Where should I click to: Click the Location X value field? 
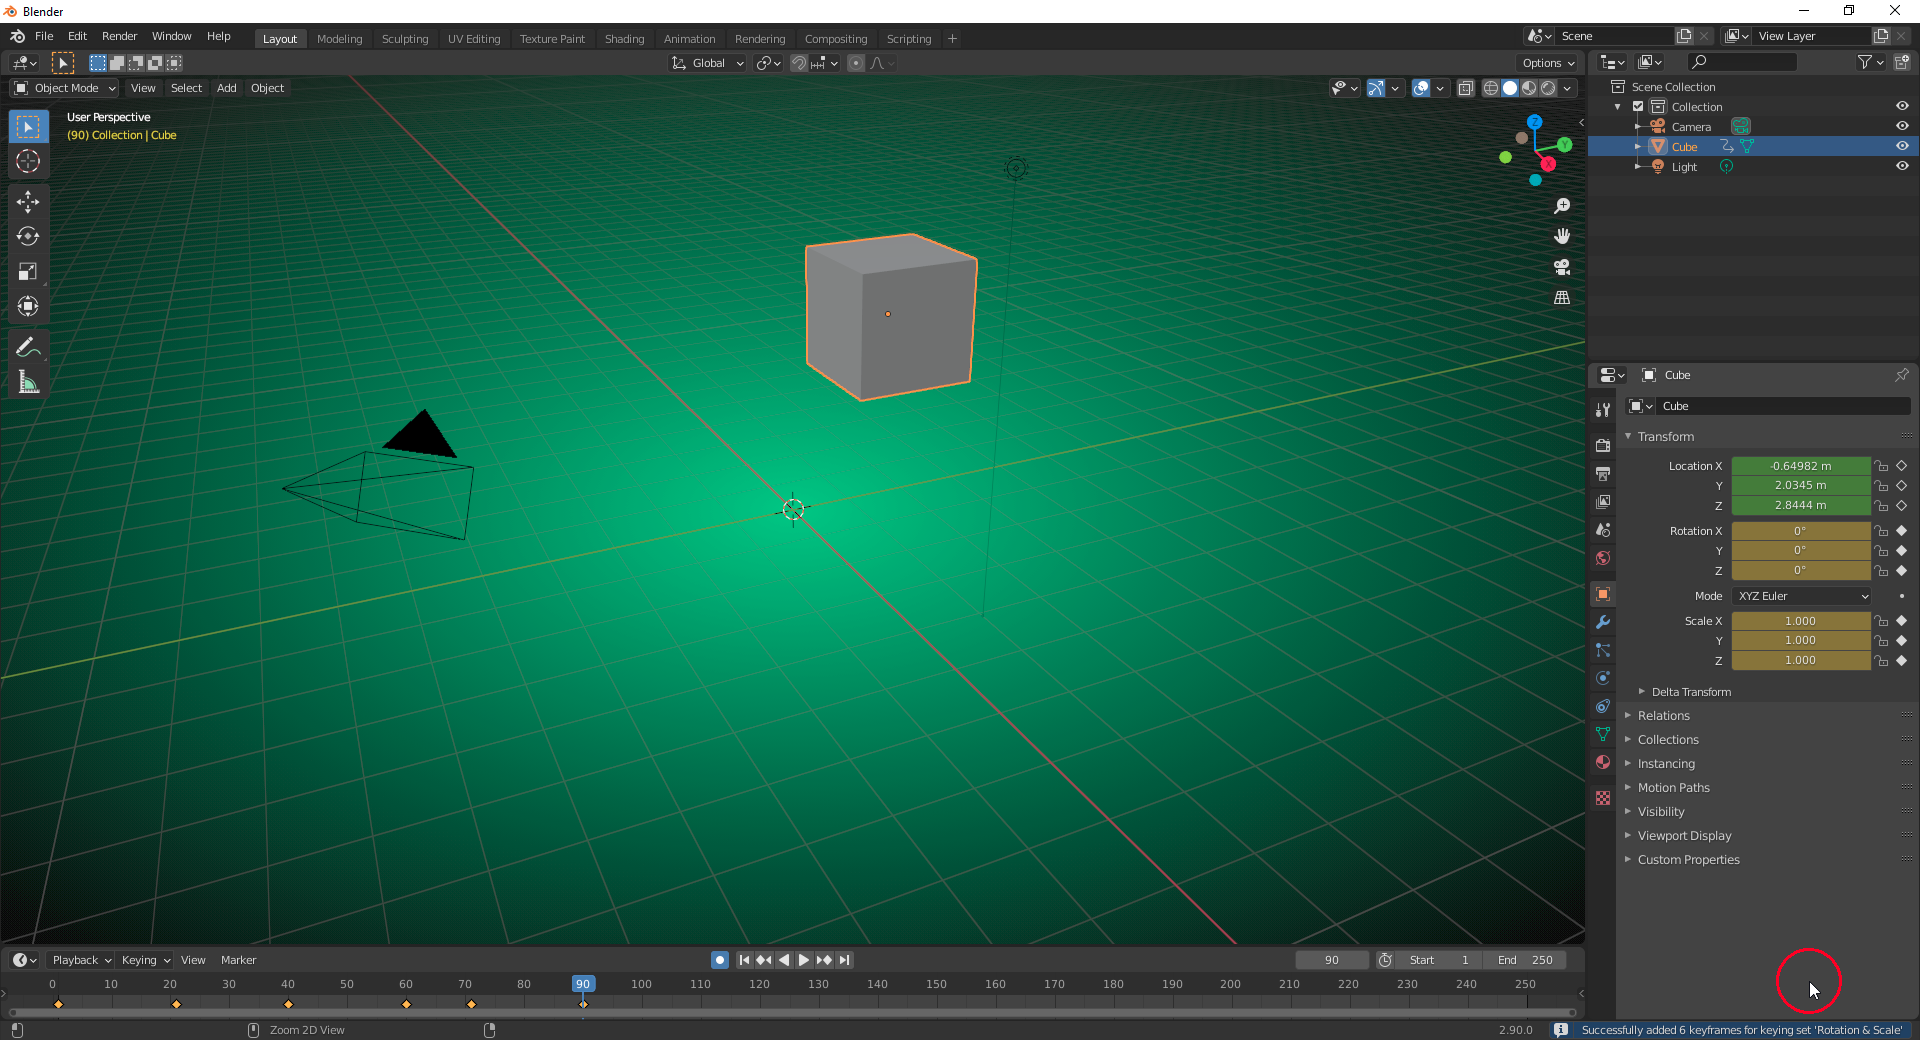(x=1801, y=466)
